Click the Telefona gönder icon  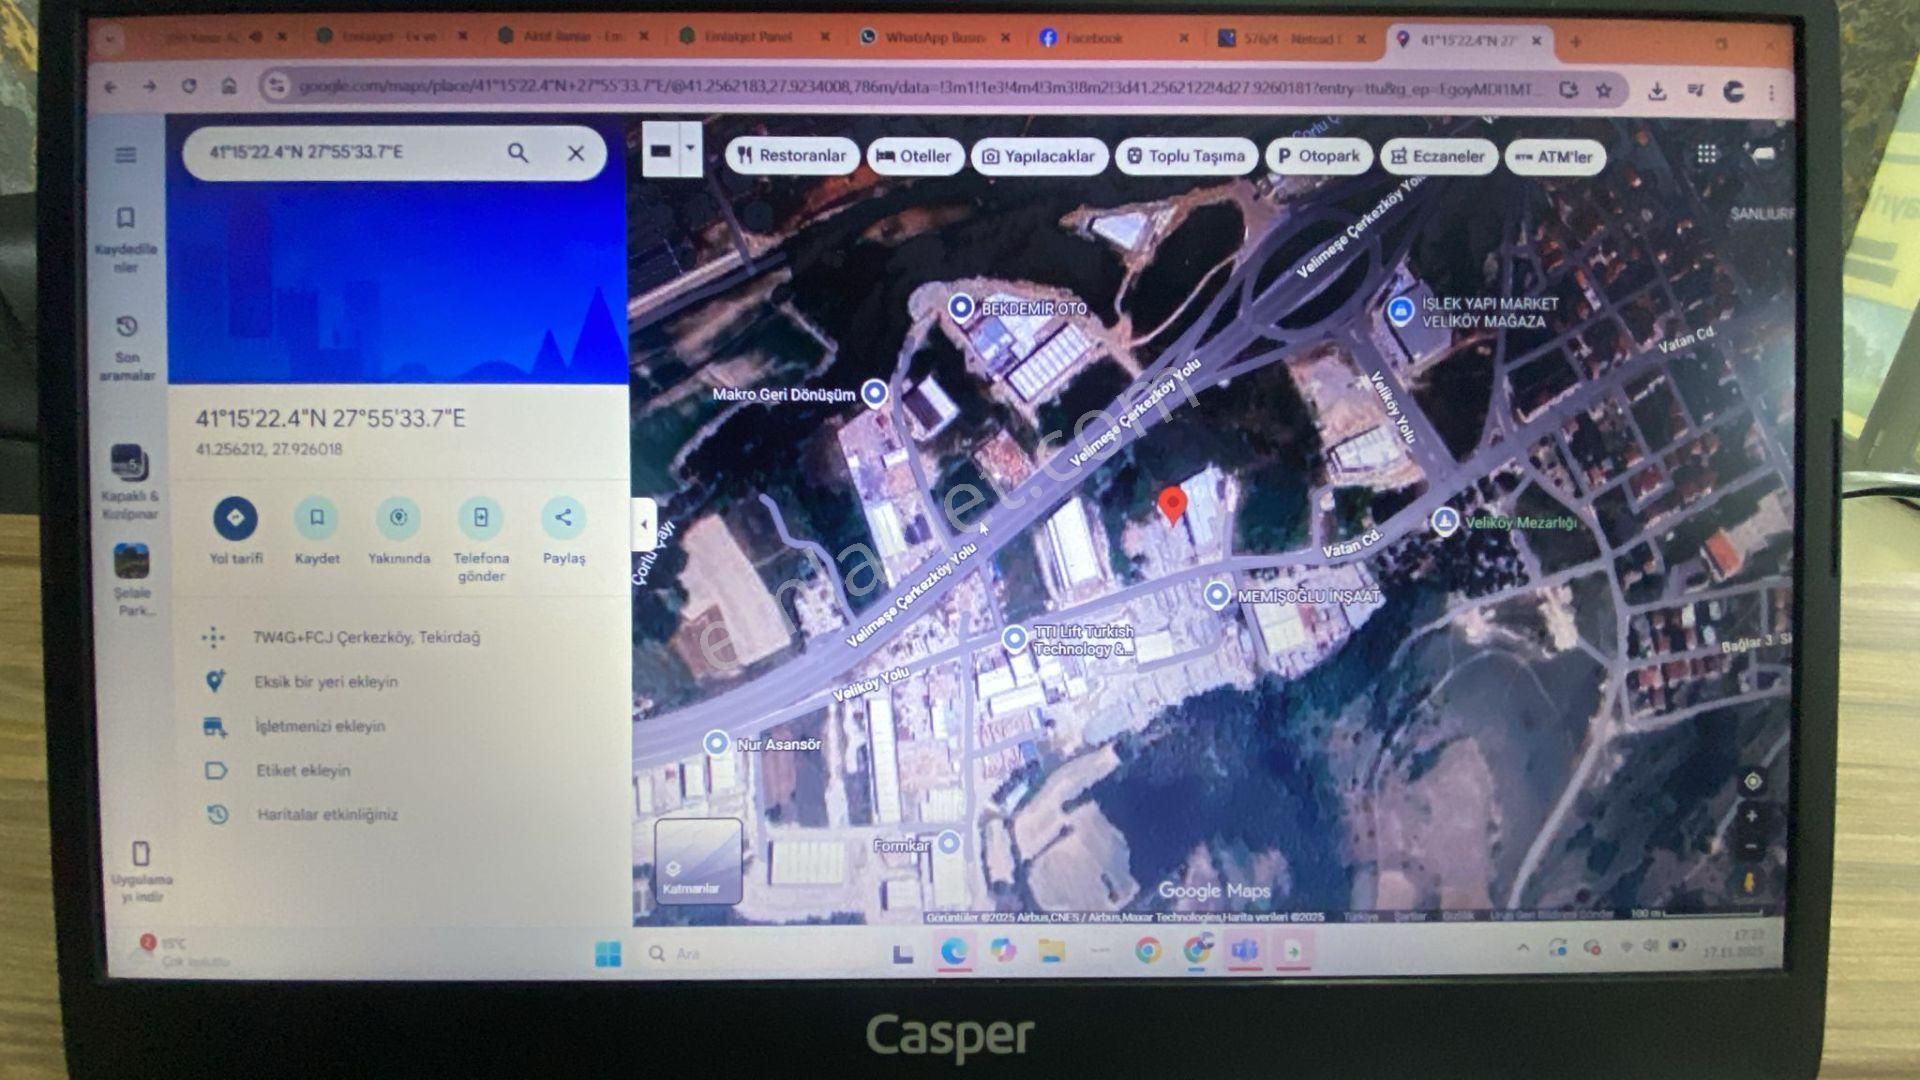pos(481,518)
